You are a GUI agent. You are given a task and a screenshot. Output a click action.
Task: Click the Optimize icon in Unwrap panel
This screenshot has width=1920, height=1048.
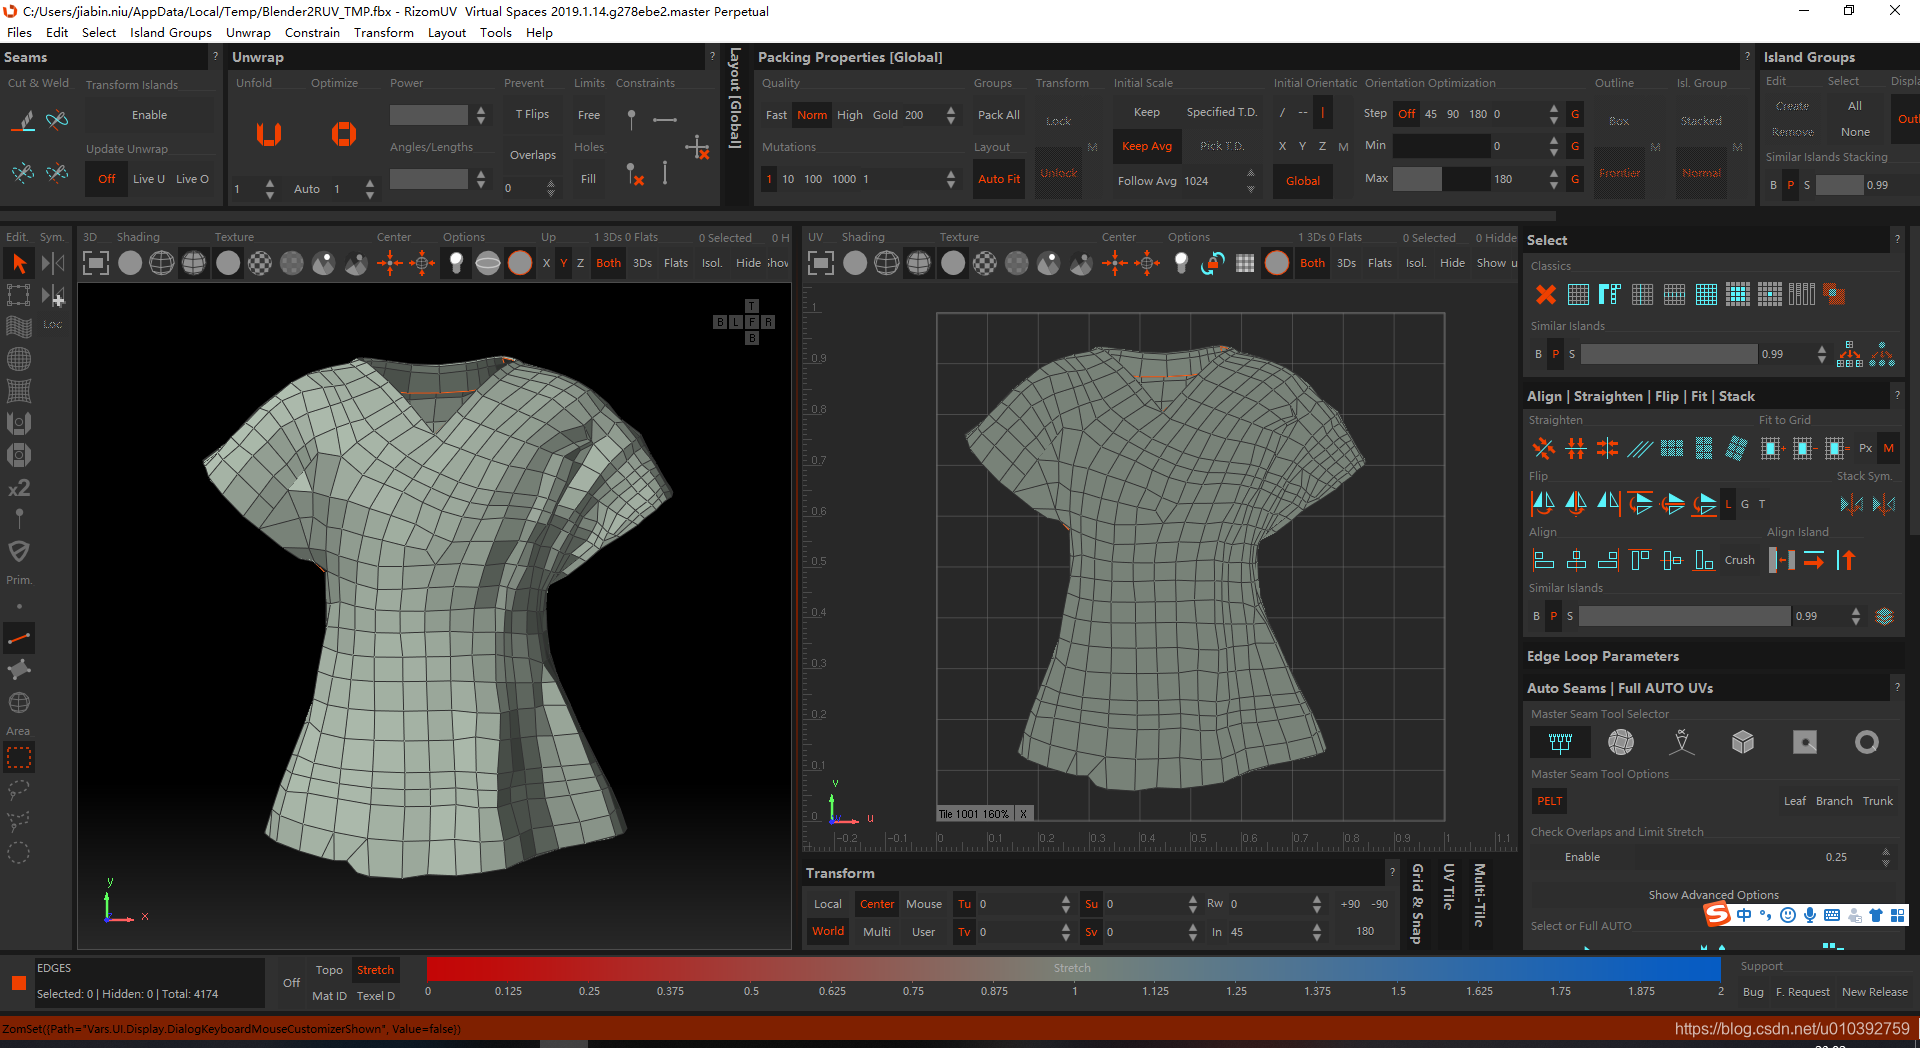[x=343, y=134]
